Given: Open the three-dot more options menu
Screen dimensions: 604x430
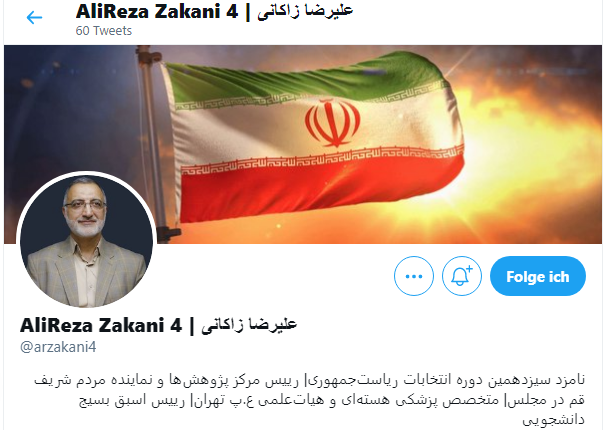Looking at the screenshot, I should 414,276.
